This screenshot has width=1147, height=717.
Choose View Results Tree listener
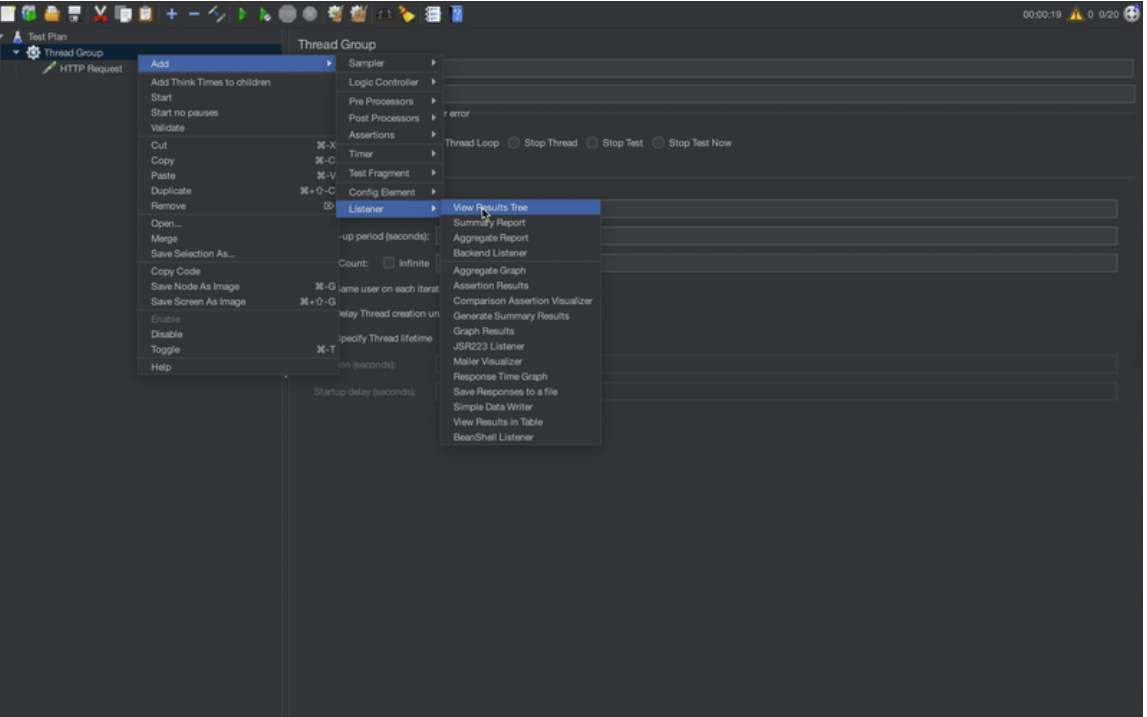click(490, 208)
